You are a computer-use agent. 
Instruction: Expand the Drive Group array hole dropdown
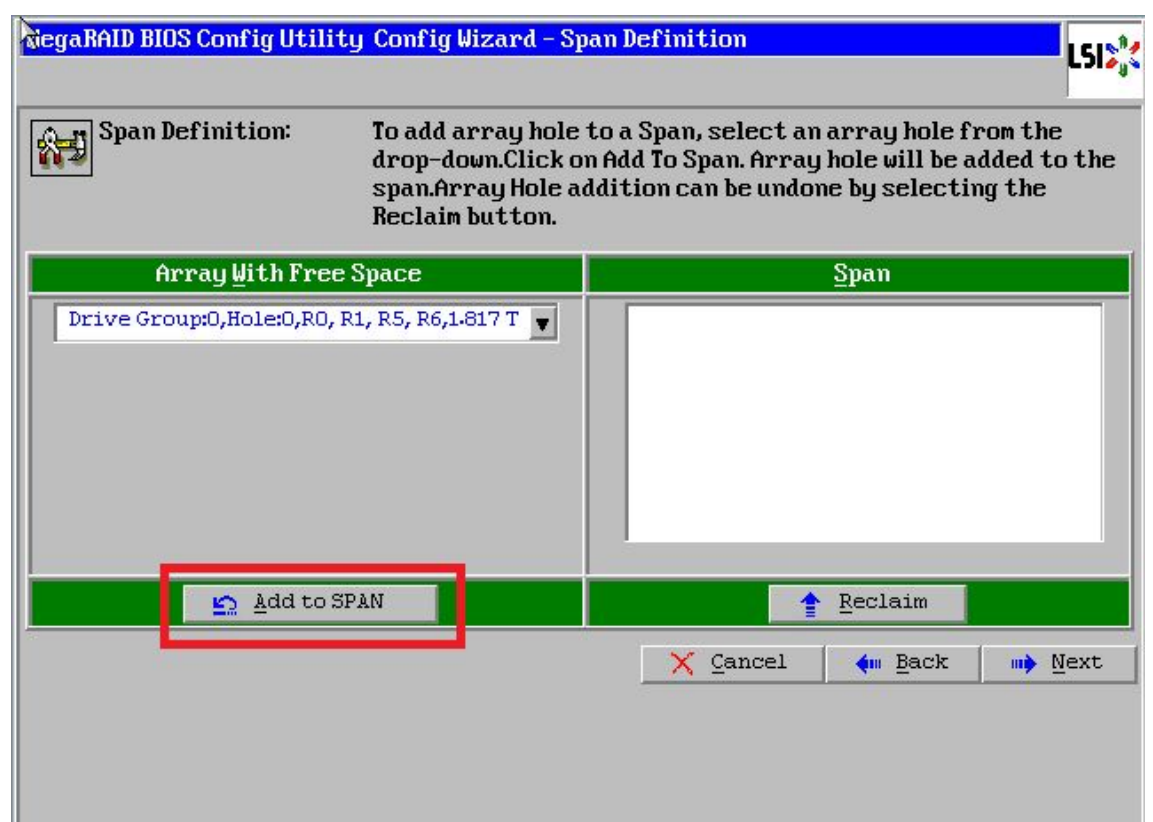coord(543,322)
